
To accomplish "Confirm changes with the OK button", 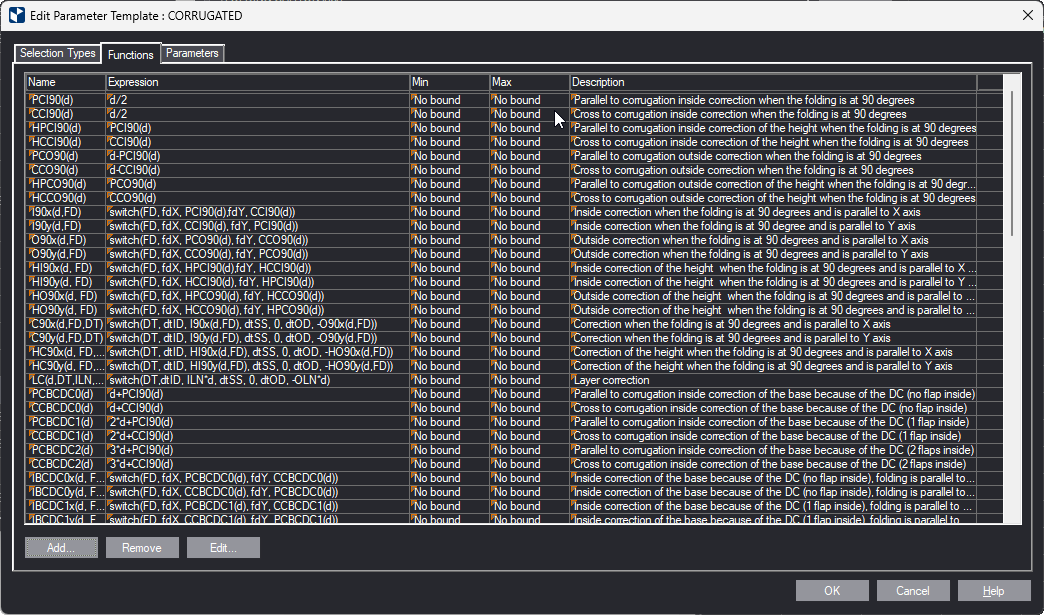I will pos(832,591).
